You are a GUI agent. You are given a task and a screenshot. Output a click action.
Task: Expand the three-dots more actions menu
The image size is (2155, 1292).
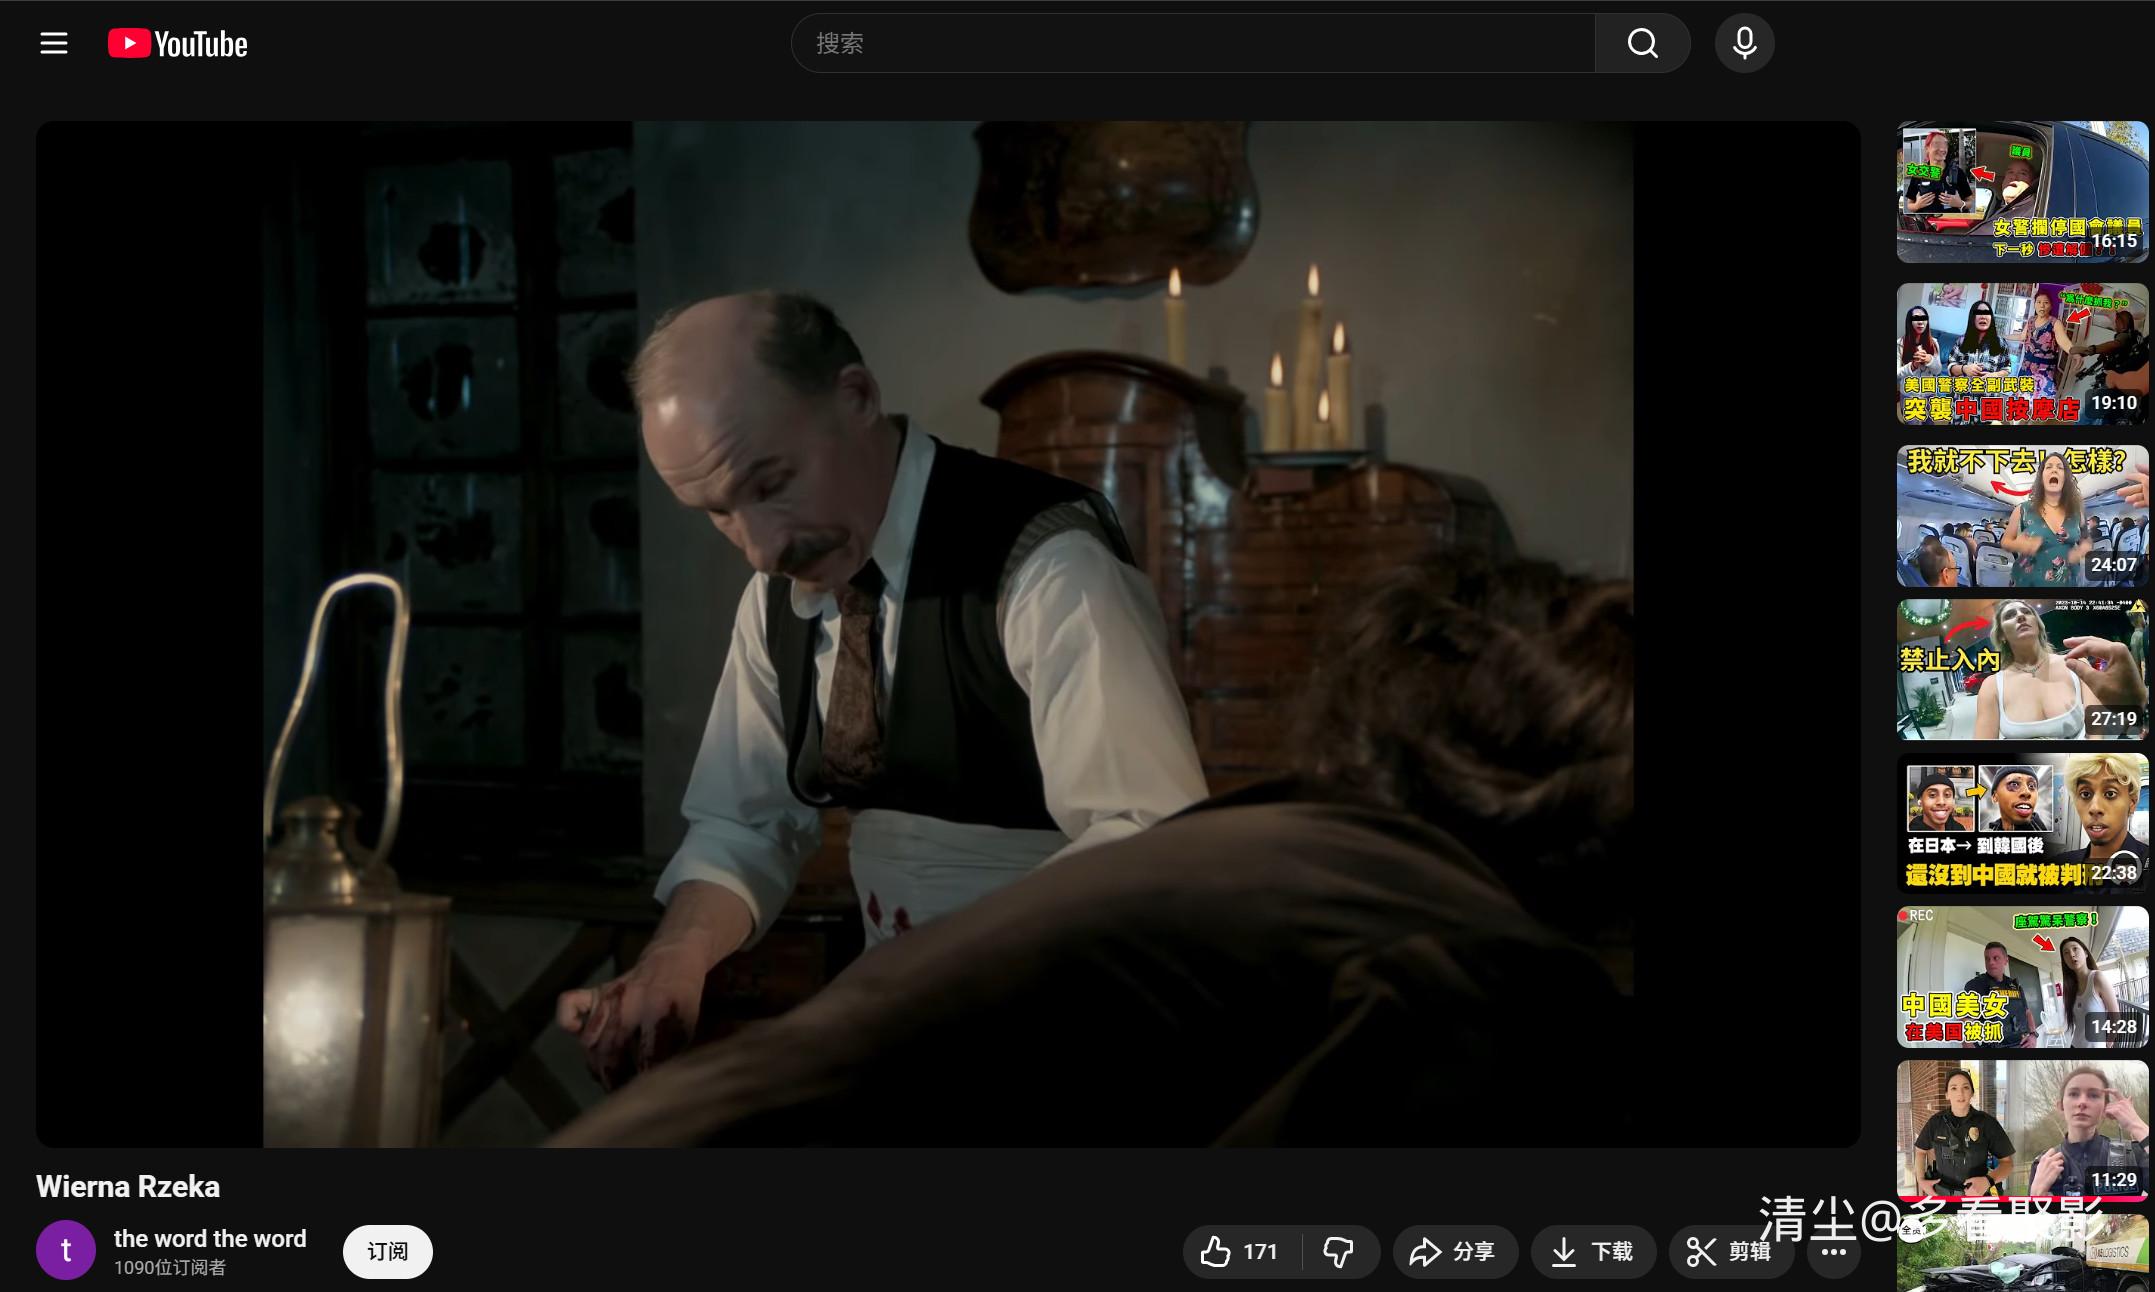1833,1251
